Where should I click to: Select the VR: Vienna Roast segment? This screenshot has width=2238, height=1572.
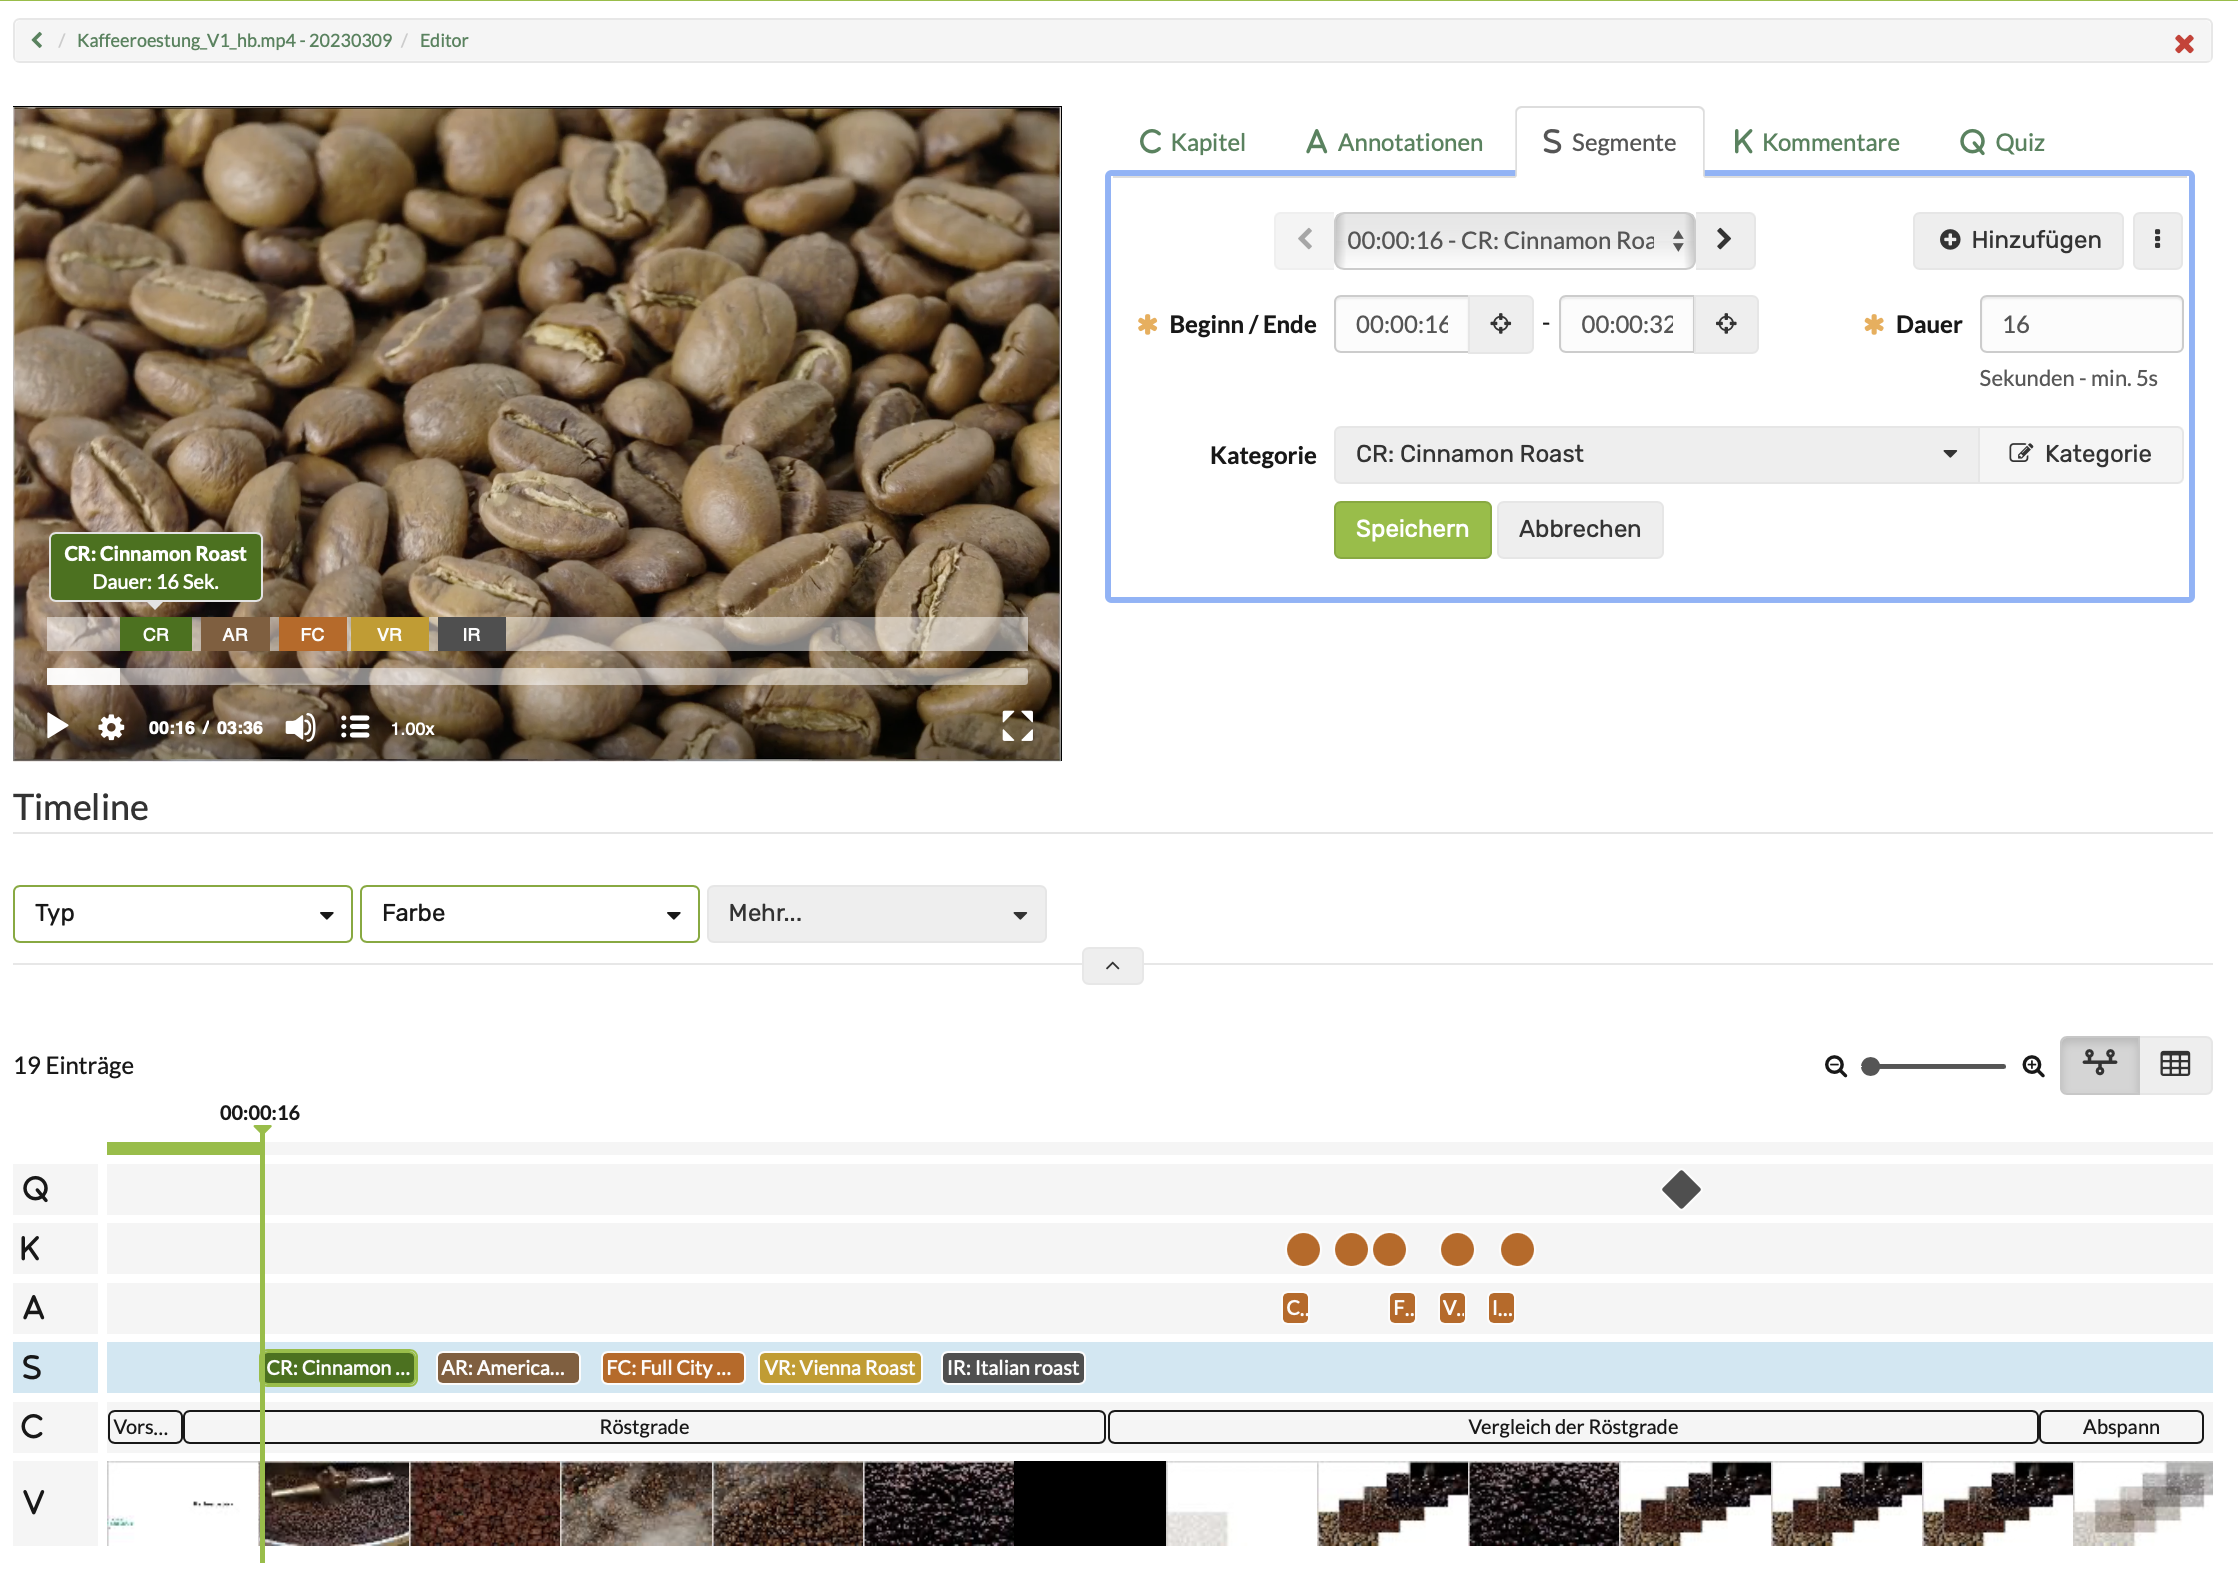click(839, 1367)
